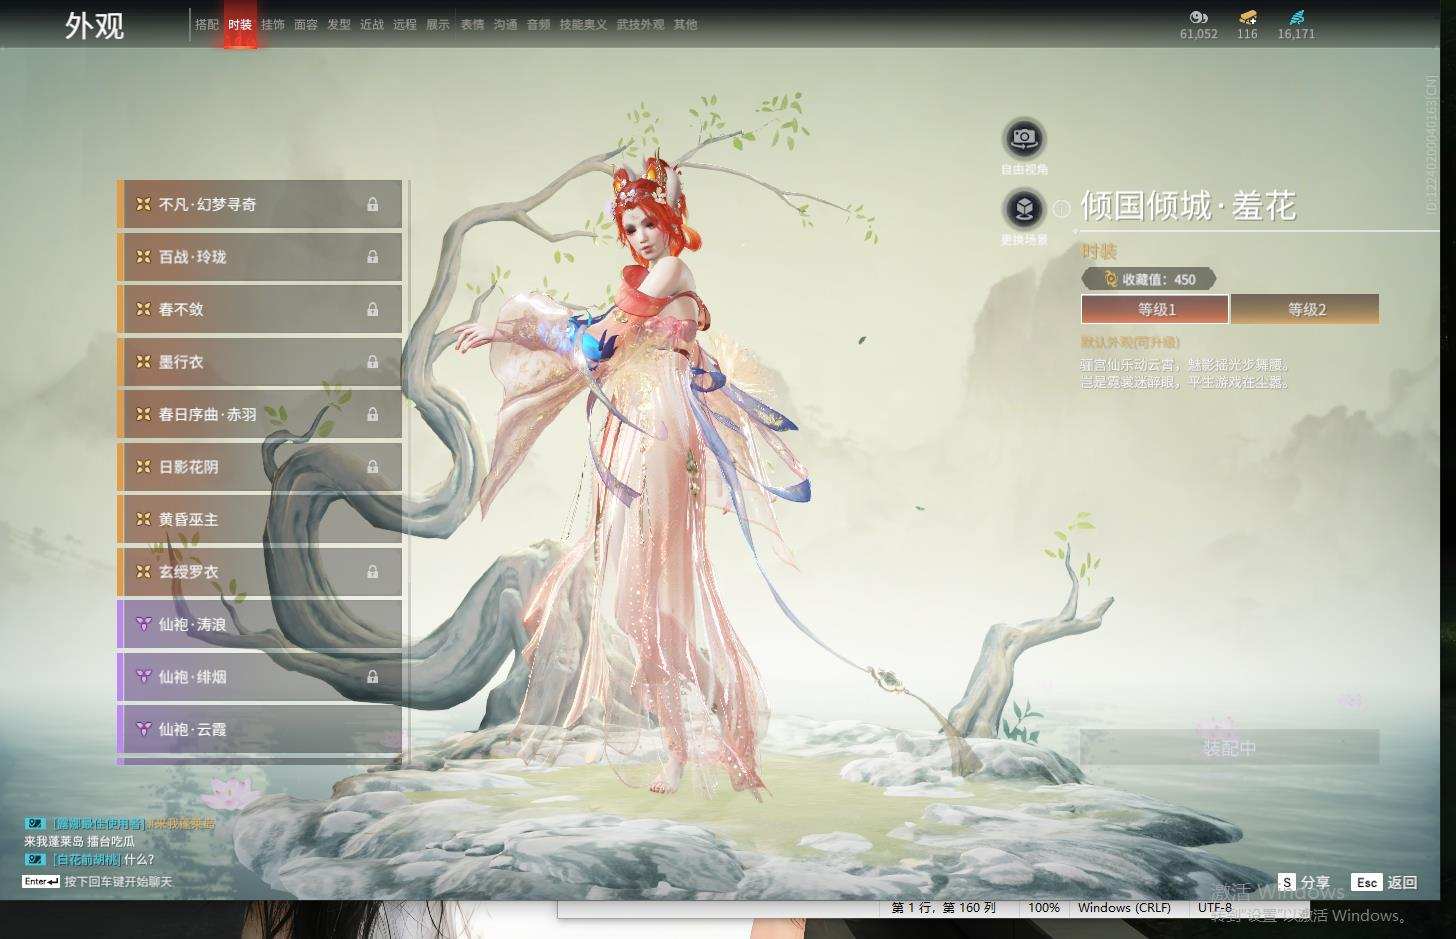Select the 春日序曲·赤羽 outfit entry
Image resolution: width=1456 pixels, height=939 pixels.
click(x=260, y=414)
